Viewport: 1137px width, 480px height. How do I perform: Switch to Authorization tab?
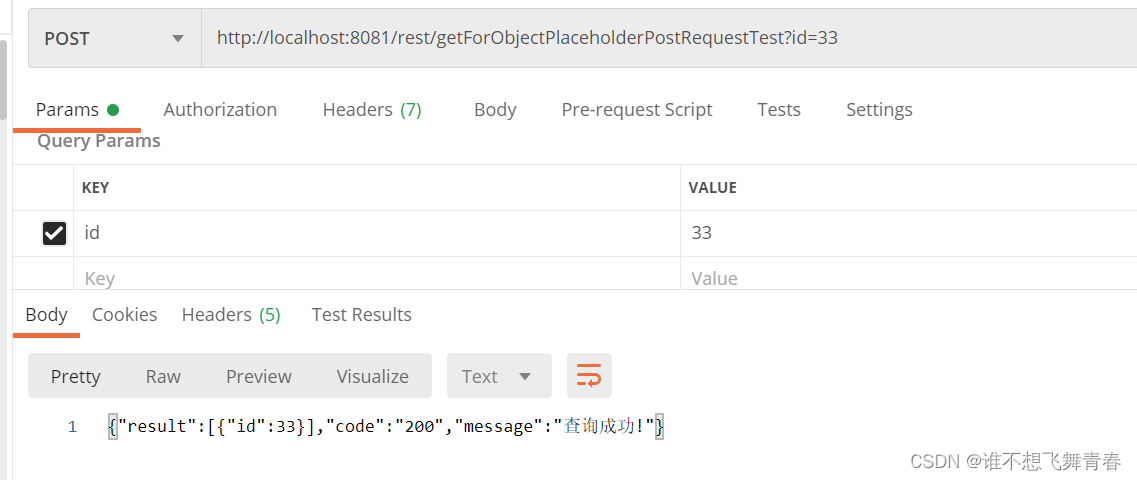coord(220,109)
